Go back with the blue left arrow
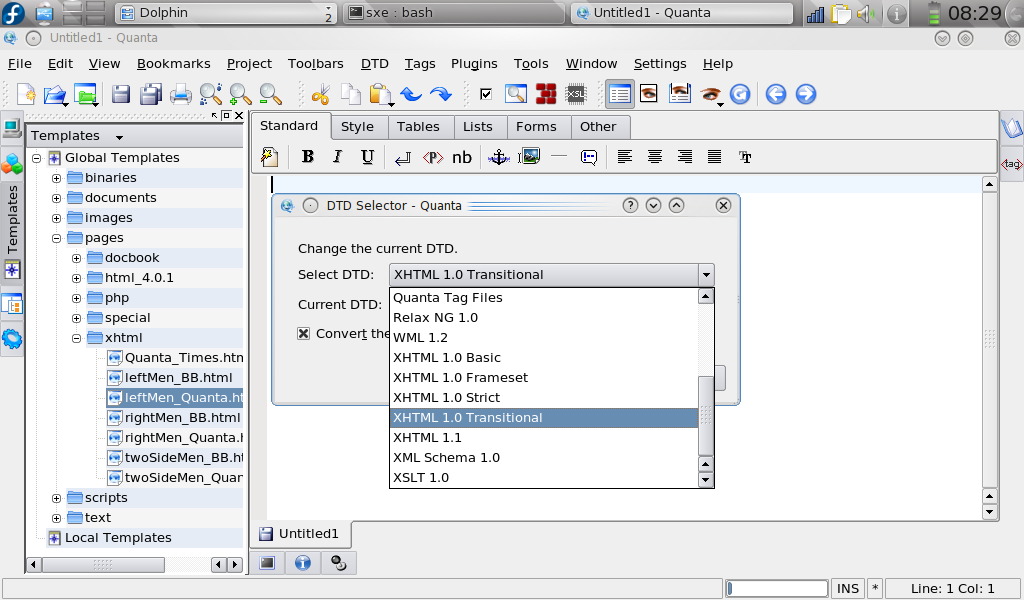 pyautogui.click(x=776, y=94)
